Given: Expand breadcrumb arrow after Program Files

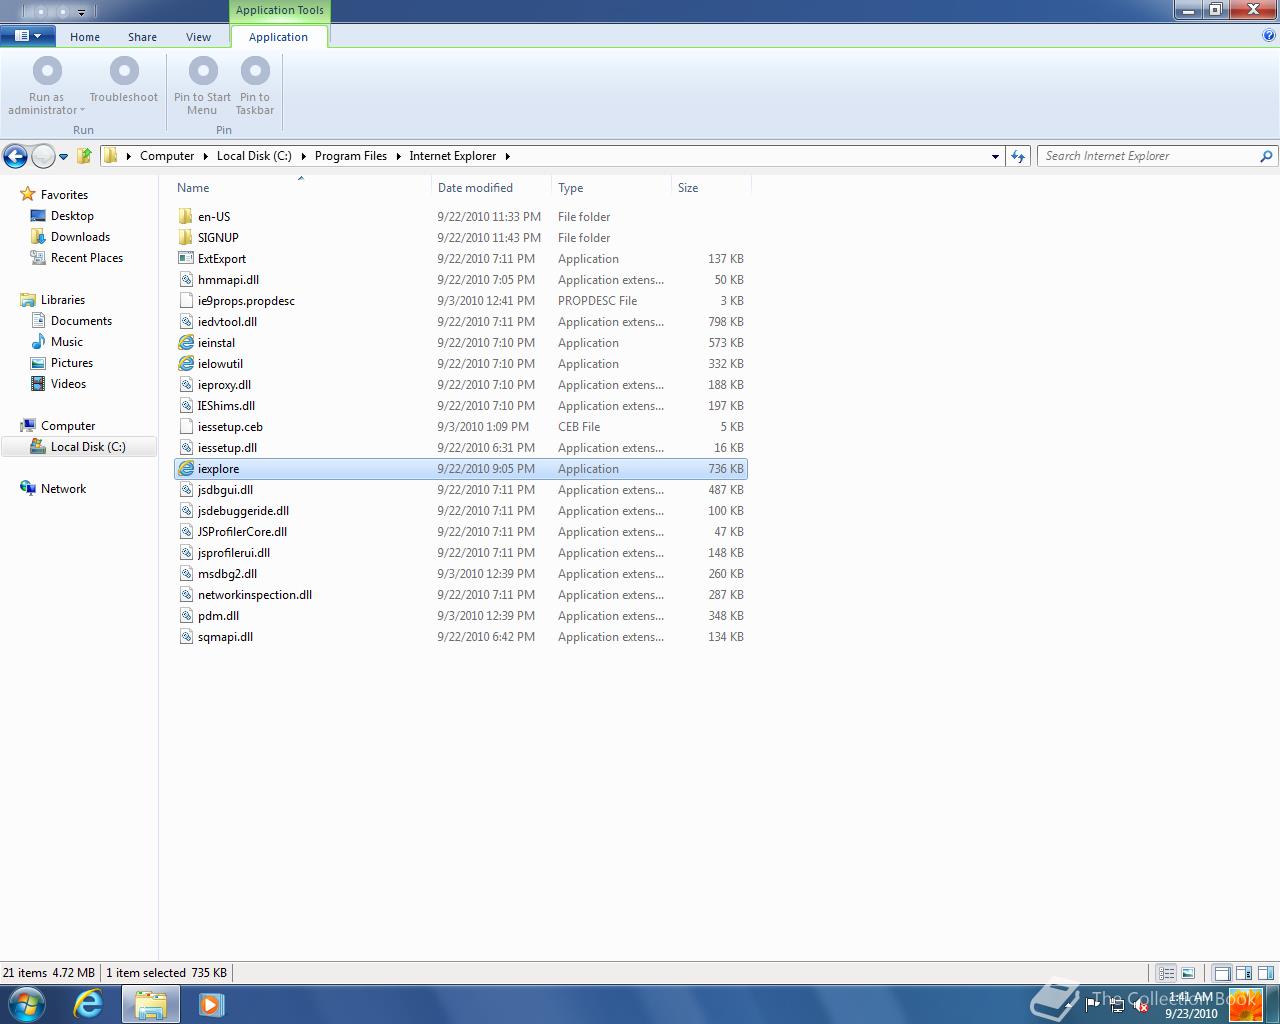Looking at the screenshot, I should (398, 156).
